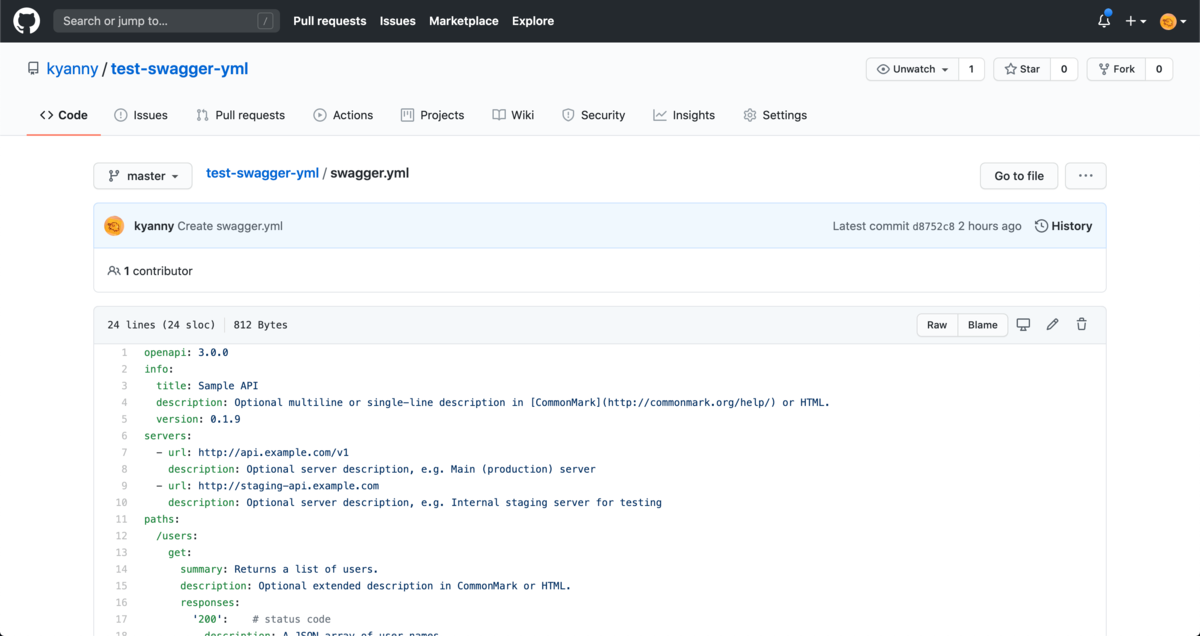Image resolution: width=1200 pixels, height=636 pixels.
Task: Expand the master branch selector
Action: click(x=142, y=175)
